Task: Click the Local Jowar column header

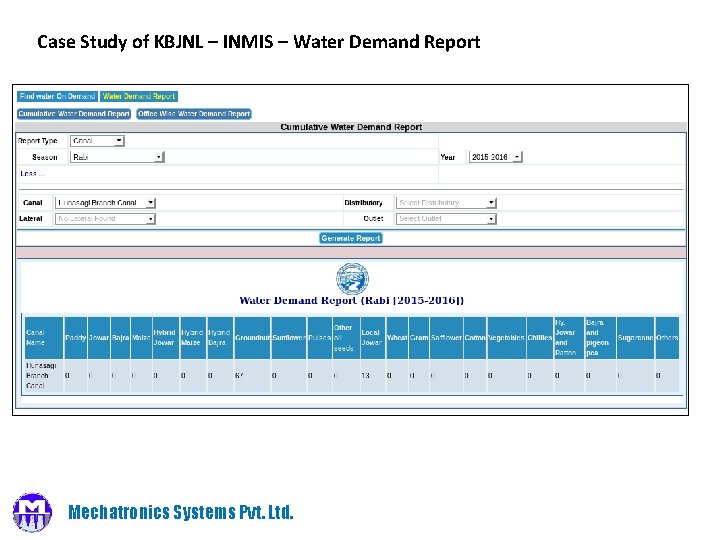Action: tap(373, 338)
